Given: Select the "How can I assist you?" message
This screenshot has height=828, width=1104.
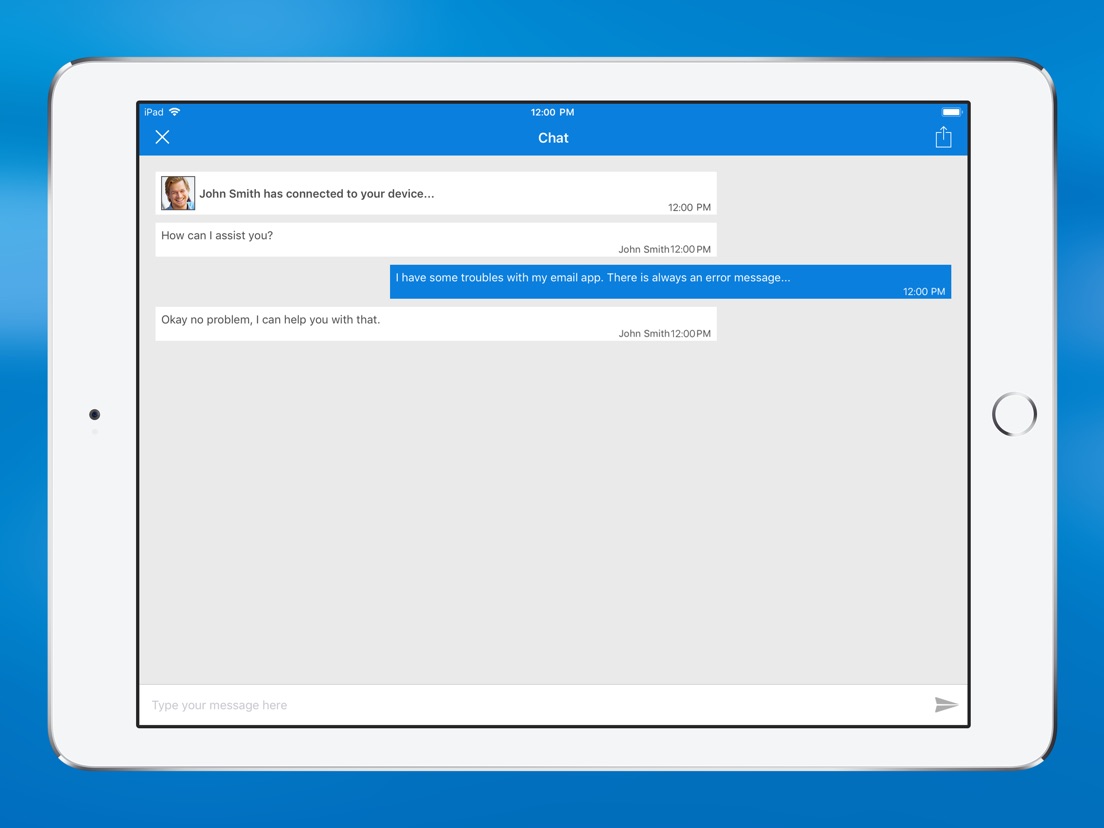Looking at the screenshot, I should coord(217,236).
